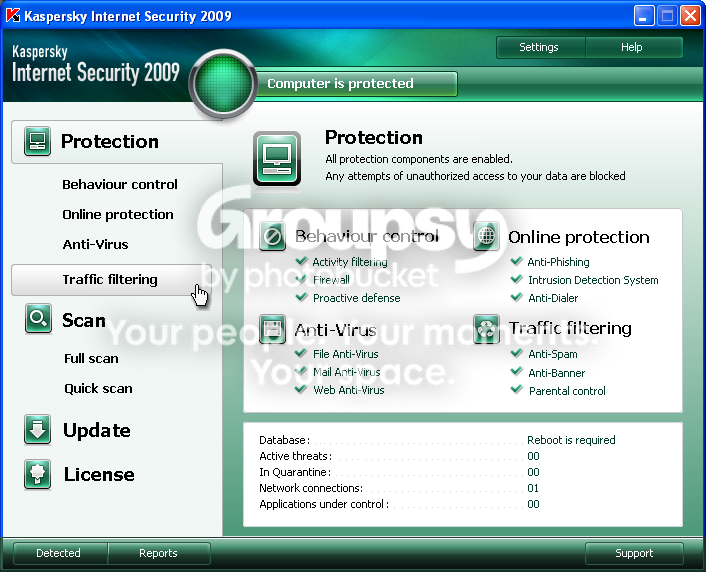Select Traffic filtering in sidebar
Image resolution: width=706 pixels, height=572 pixels.
click(111, 280)
